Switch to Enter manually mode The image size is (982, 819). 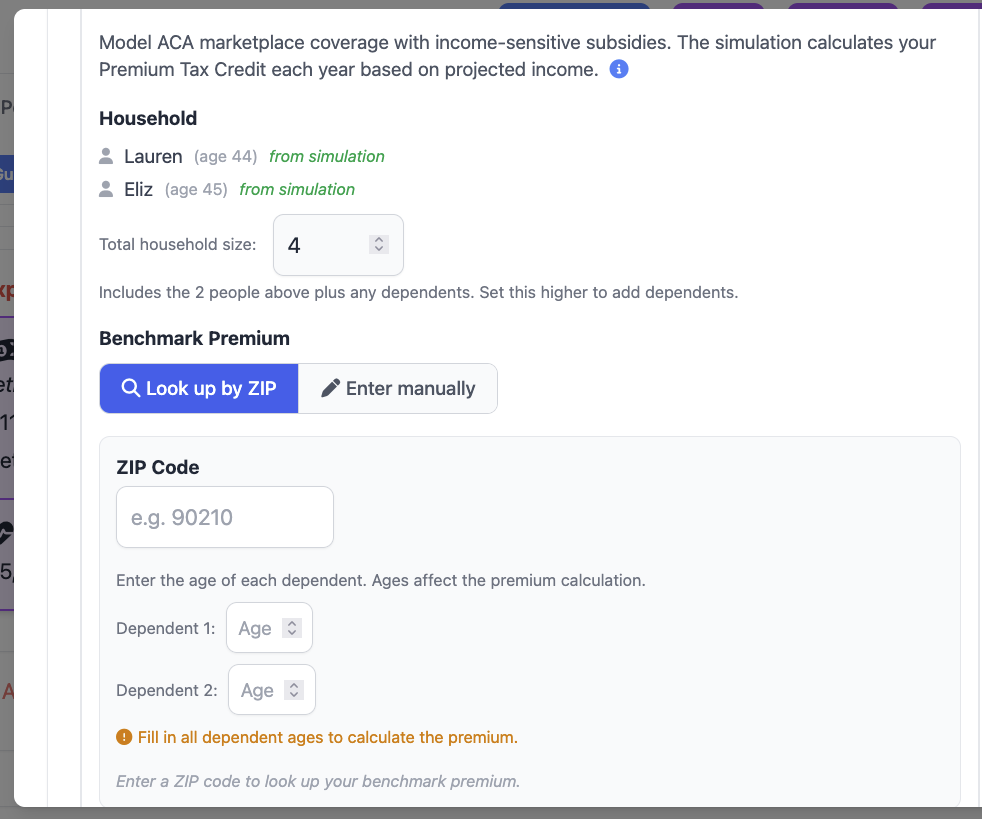(398, 388)
